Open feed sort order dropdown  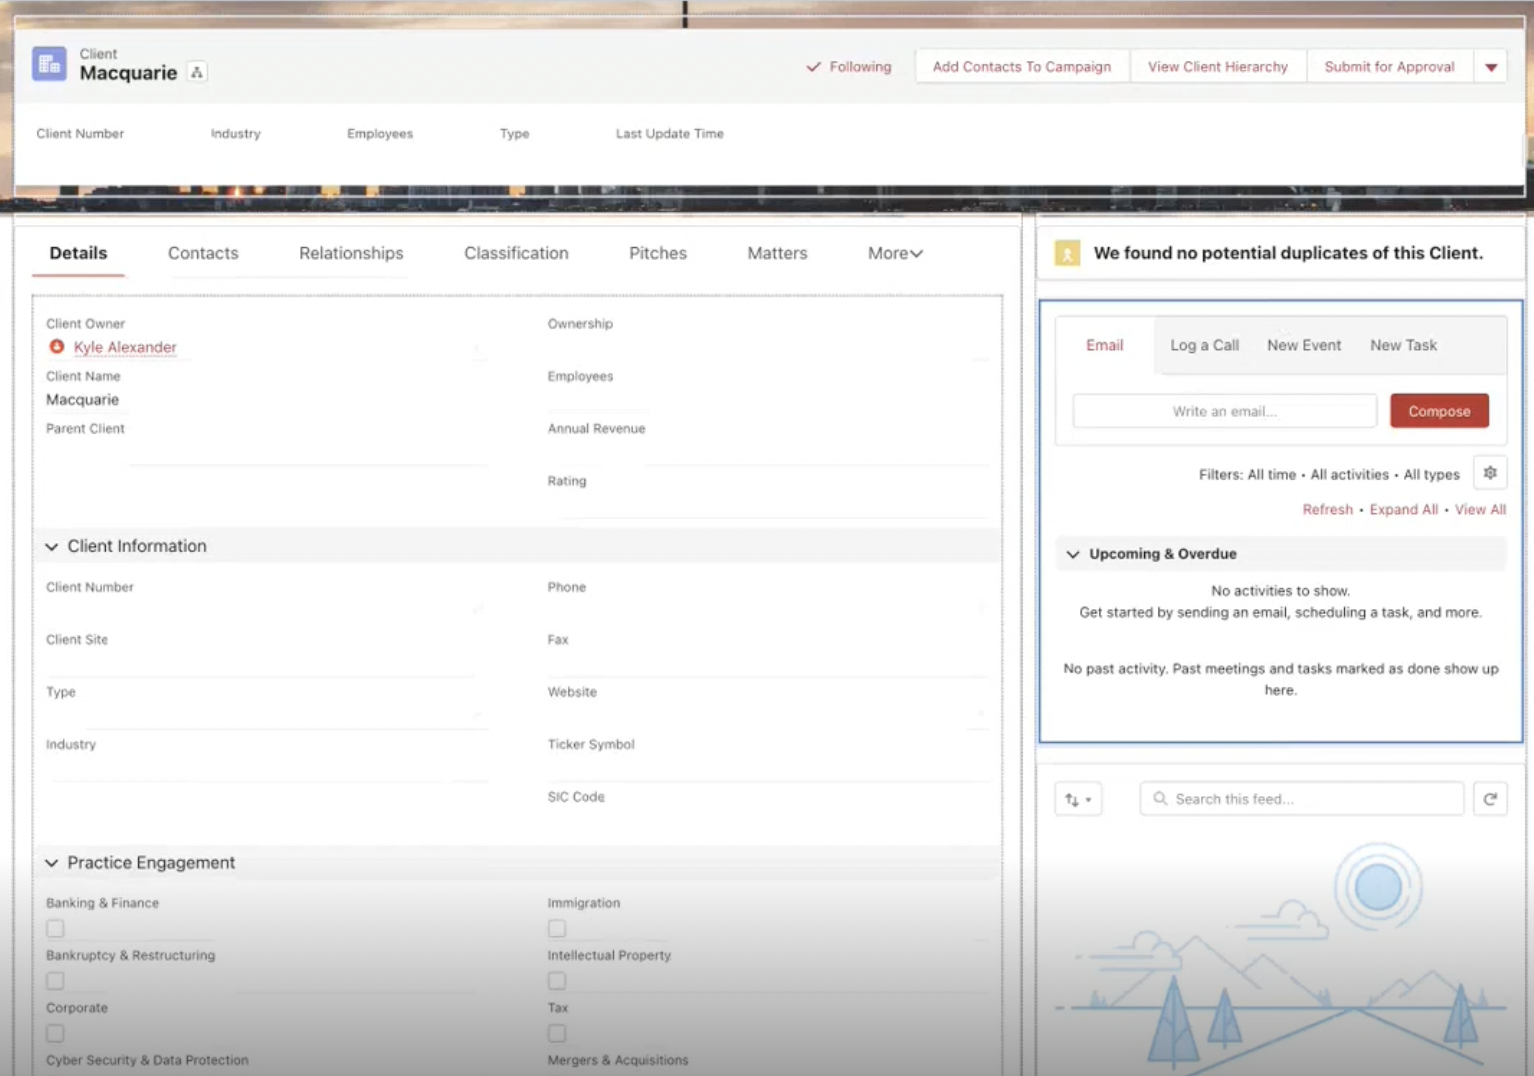pos(1078,799)
